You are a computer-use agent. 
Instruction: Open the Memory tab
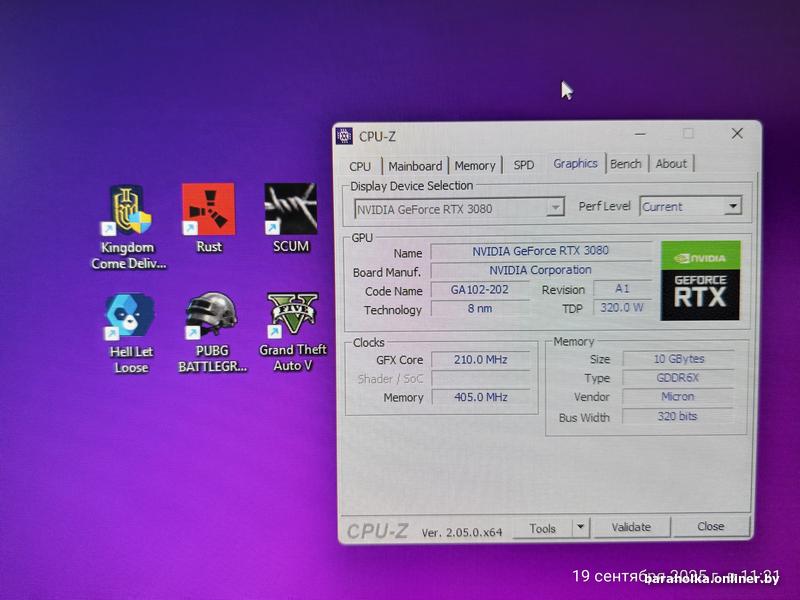point(475,166)
